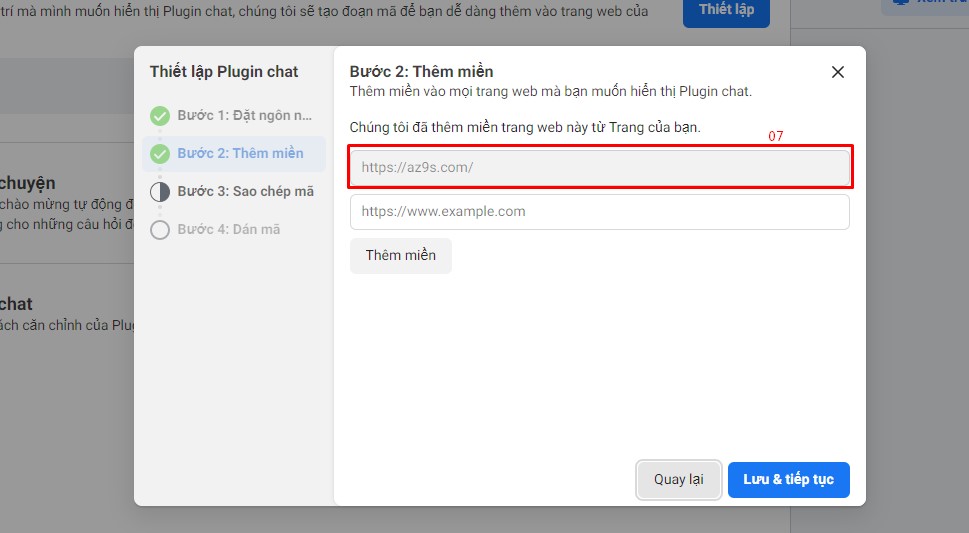969x533 pixels.
Task: Click the red 07 annotation label
Action: (775, 136)
